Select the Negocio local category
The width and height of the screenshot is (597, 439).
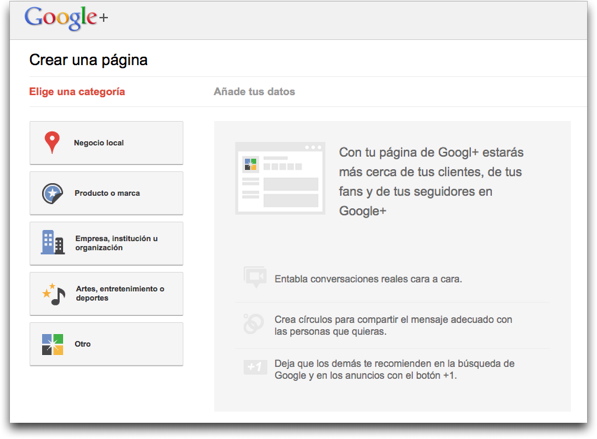pyautogui.click(x=106, y=143)
